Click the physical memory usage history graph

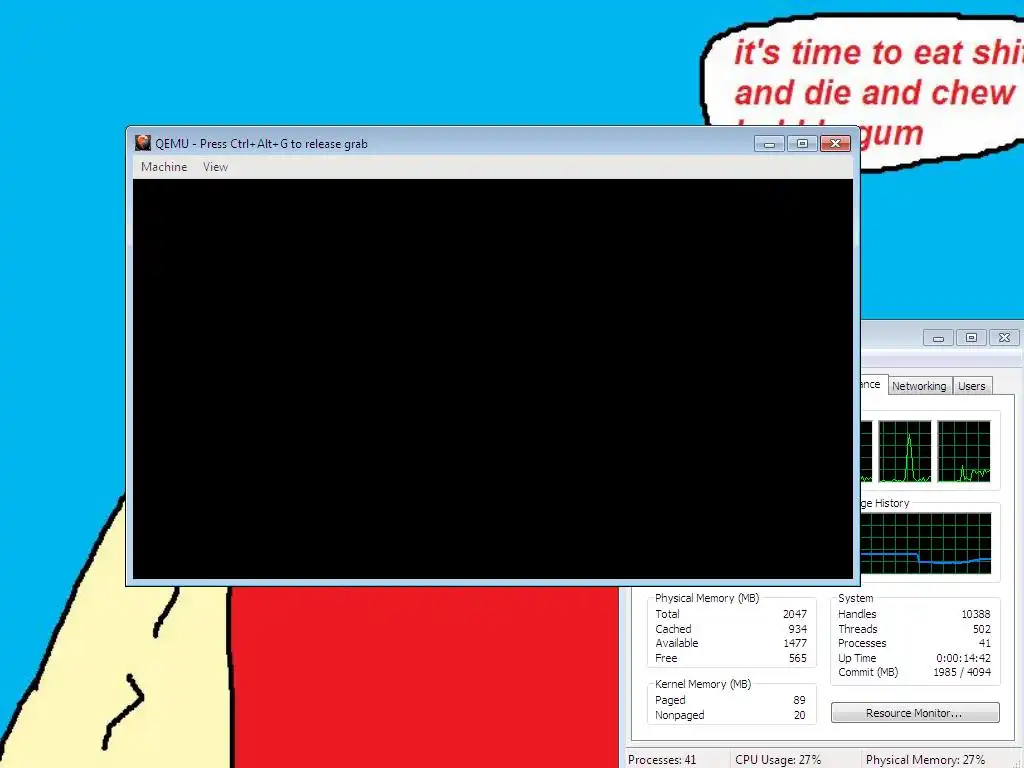coord(925,543)
